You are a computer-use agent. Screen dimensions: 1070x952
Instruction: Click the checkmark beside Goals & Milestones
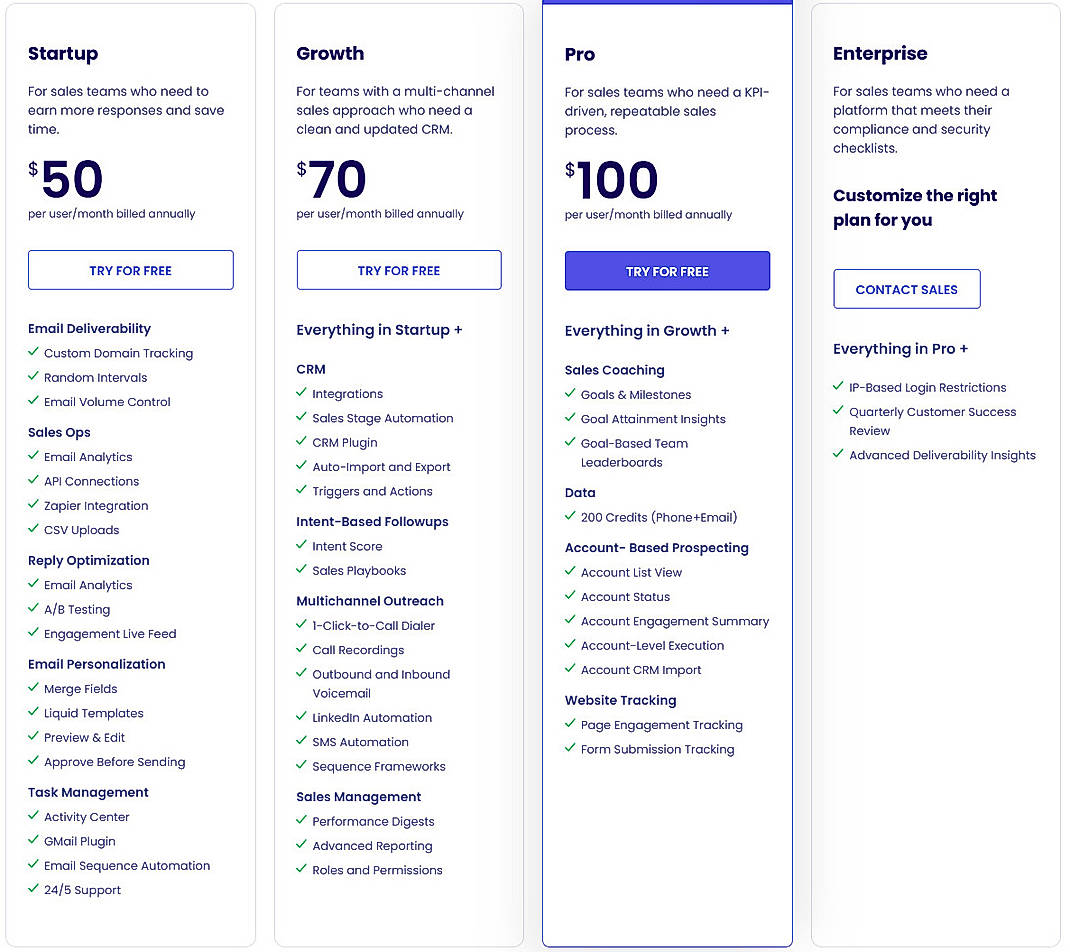point(569,395)
